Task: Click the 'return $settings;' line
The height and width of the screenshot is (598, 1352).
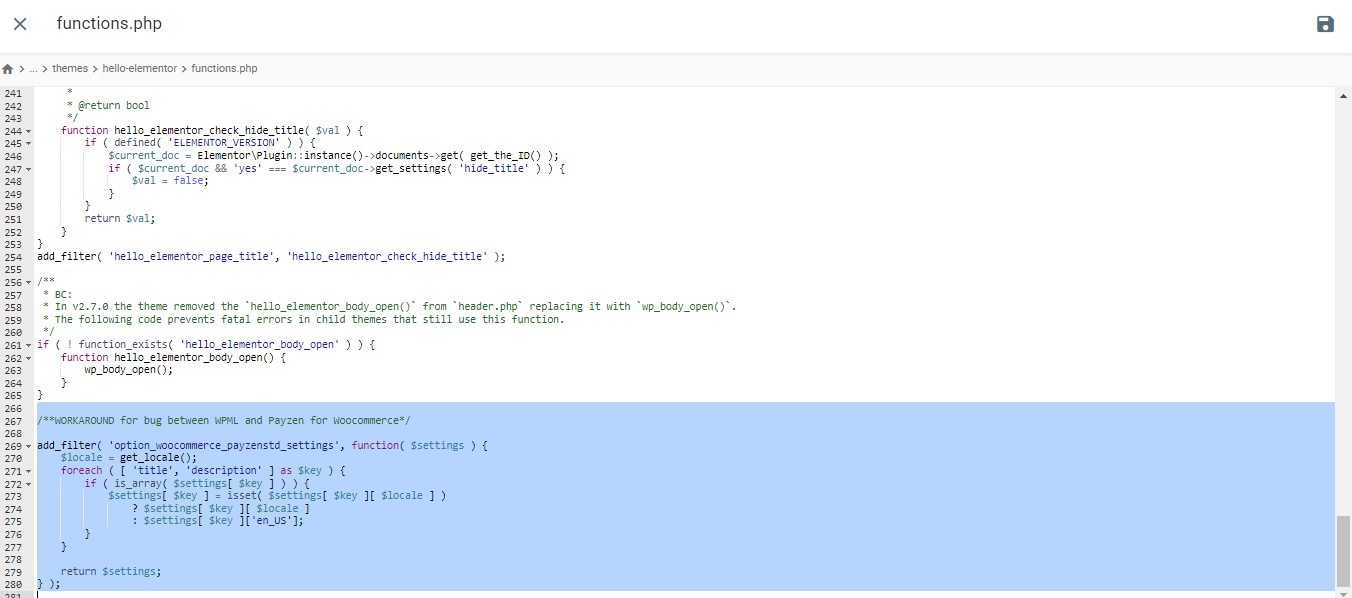Action: 111,571
